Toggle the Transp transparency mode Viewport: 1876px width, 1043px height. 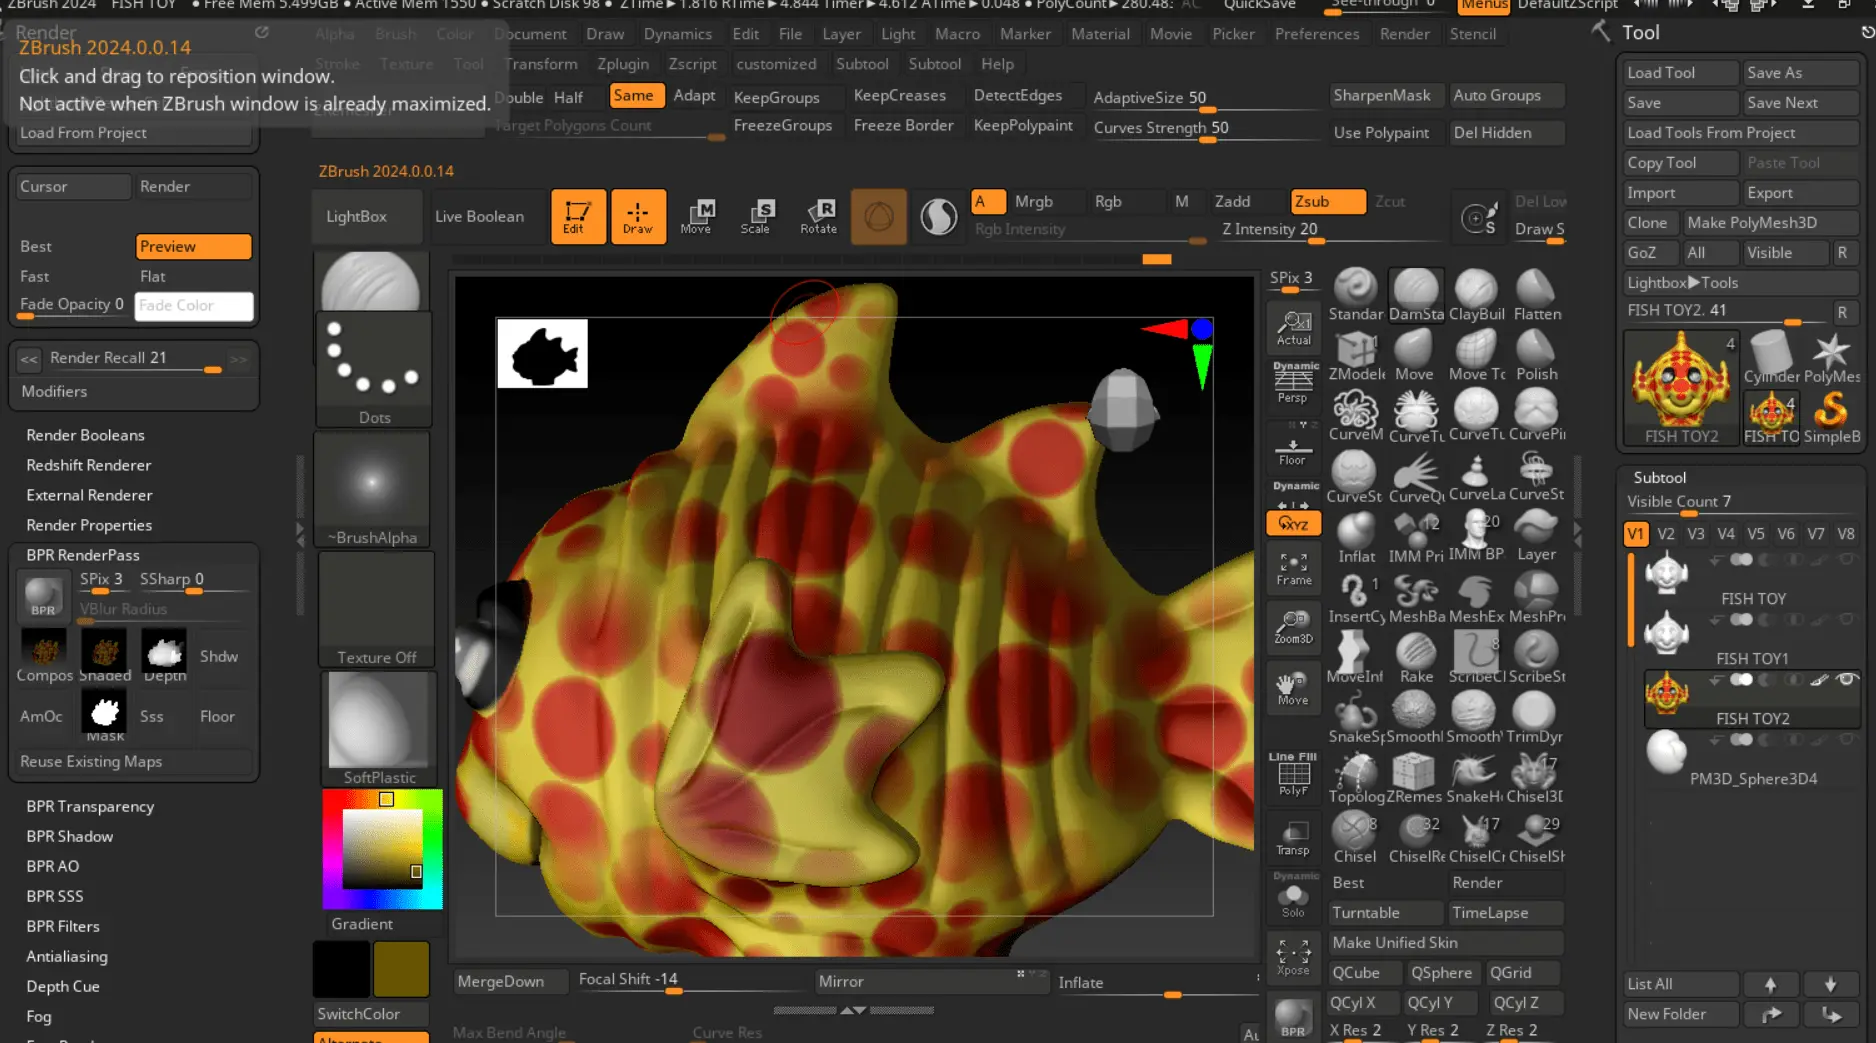point(1293,838)
